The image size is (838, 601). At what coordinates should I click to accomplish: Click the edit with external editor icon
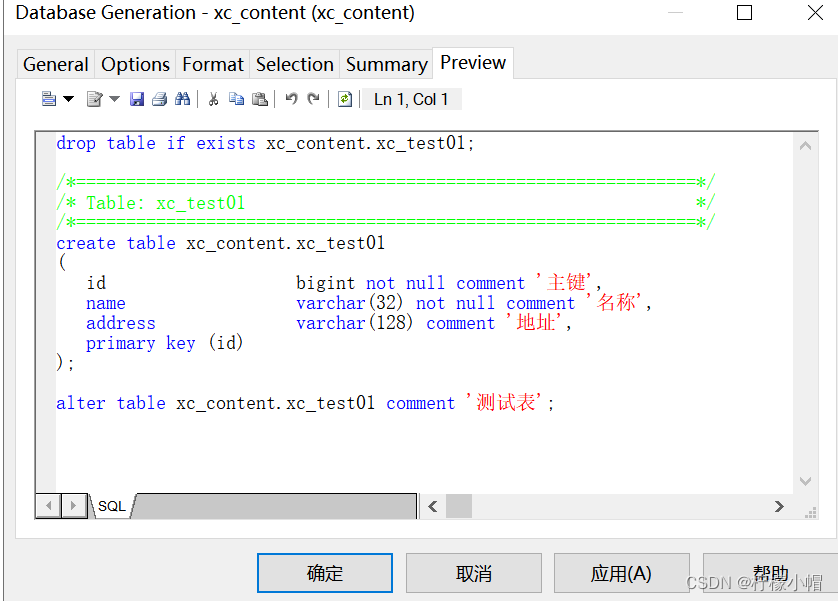[94, 99]
